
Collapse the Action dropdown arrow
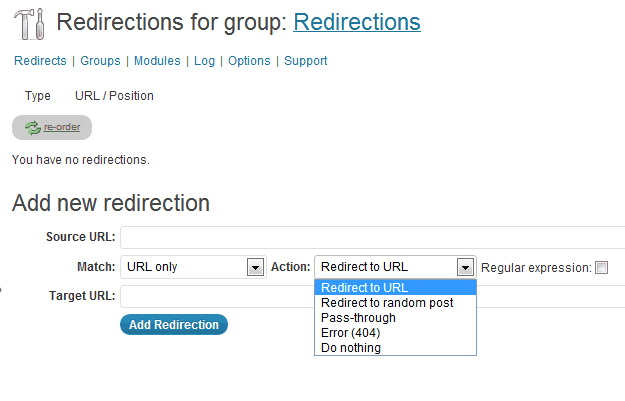click(x=465, y=267)
